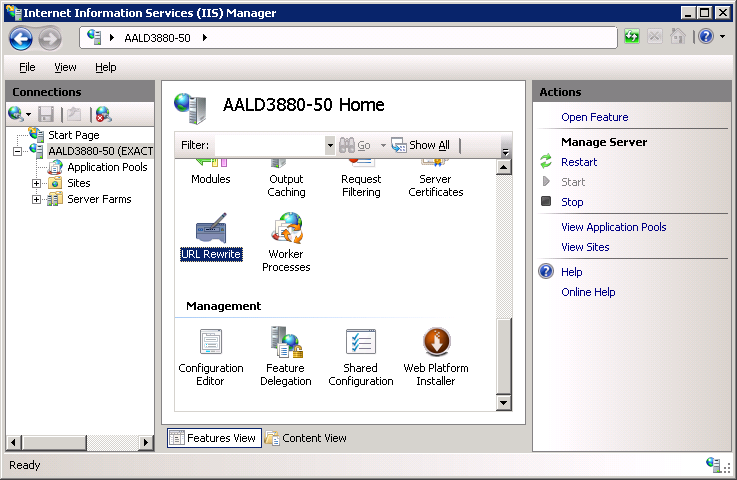
Task: Click Connections pane scroll left arrow
Action: point(14,442)
